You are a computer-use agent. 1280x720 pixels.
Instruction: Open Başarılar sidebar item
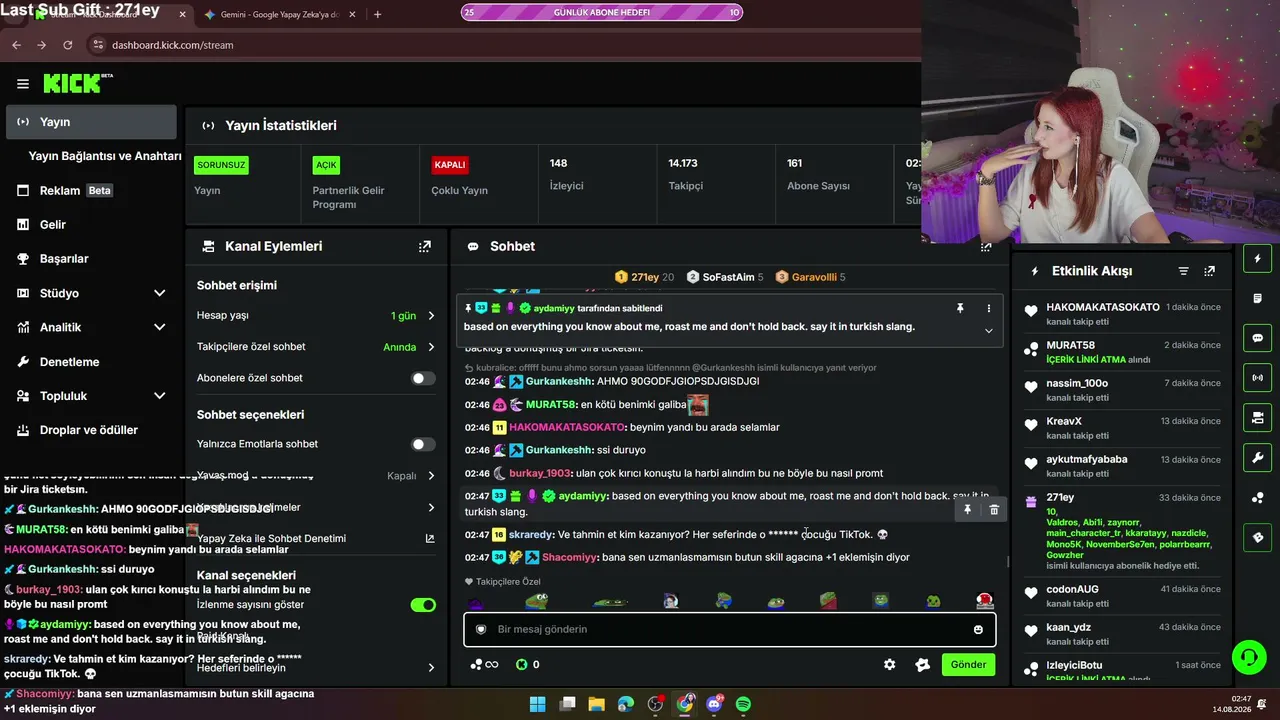[91, 259]
